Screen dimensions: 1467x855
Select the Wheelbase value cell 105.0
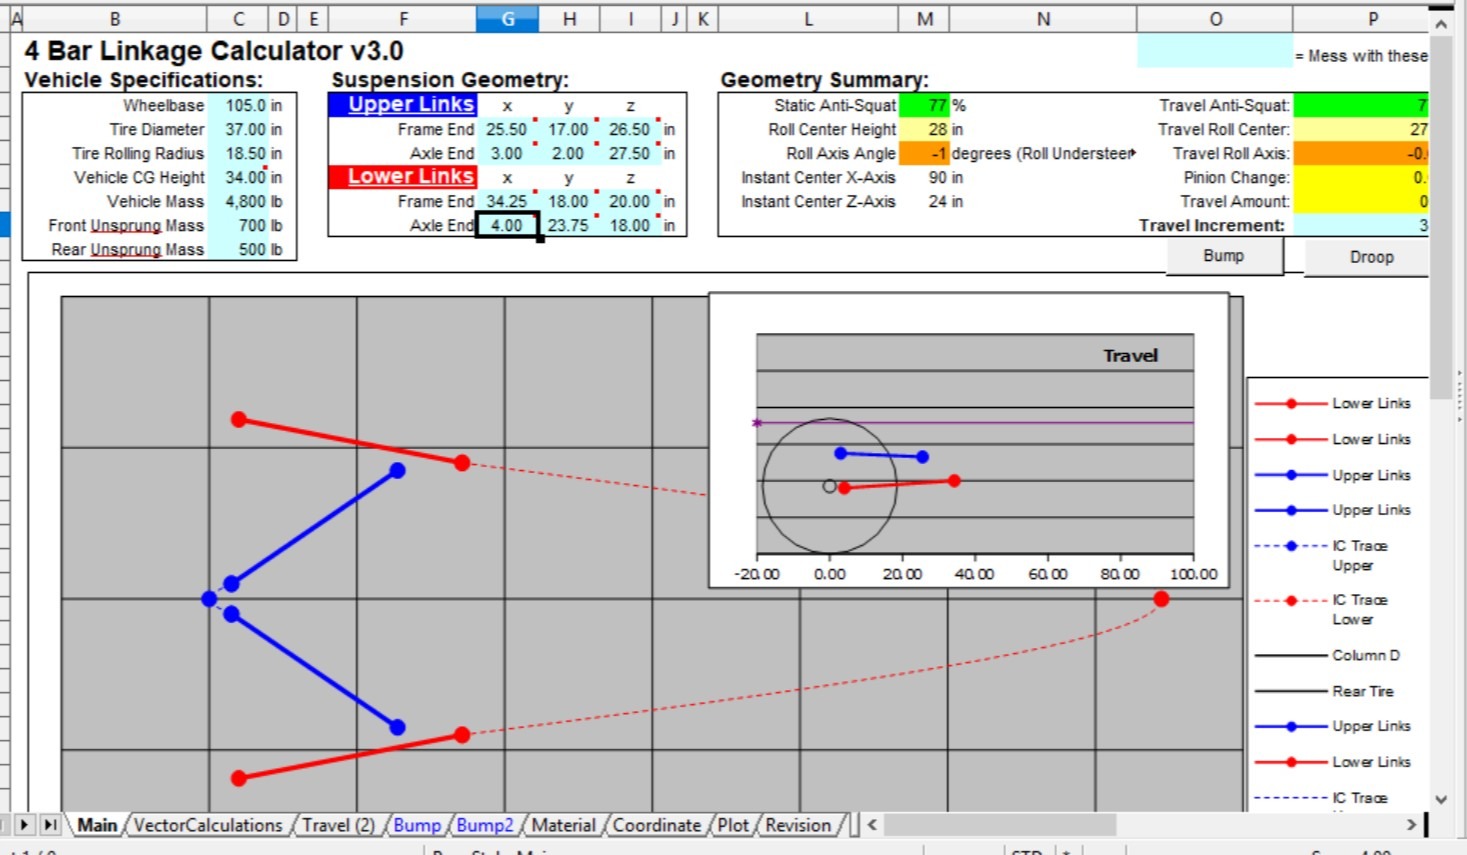point(246,105)
